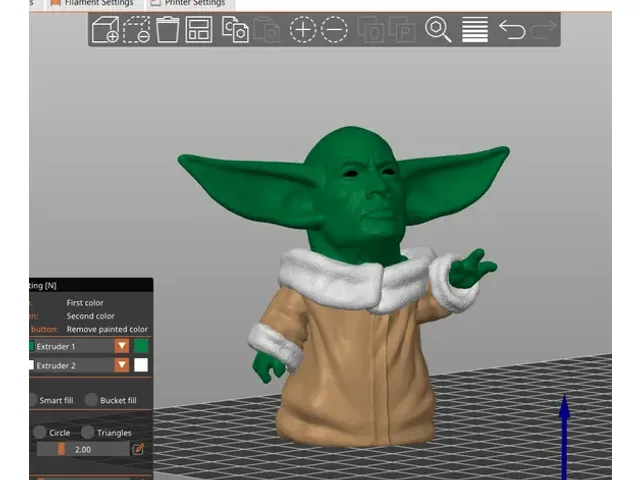The height and width of the screenshot is (480, 640).
Task: Select the Smart fill option
Action: (x=51, y=400)
